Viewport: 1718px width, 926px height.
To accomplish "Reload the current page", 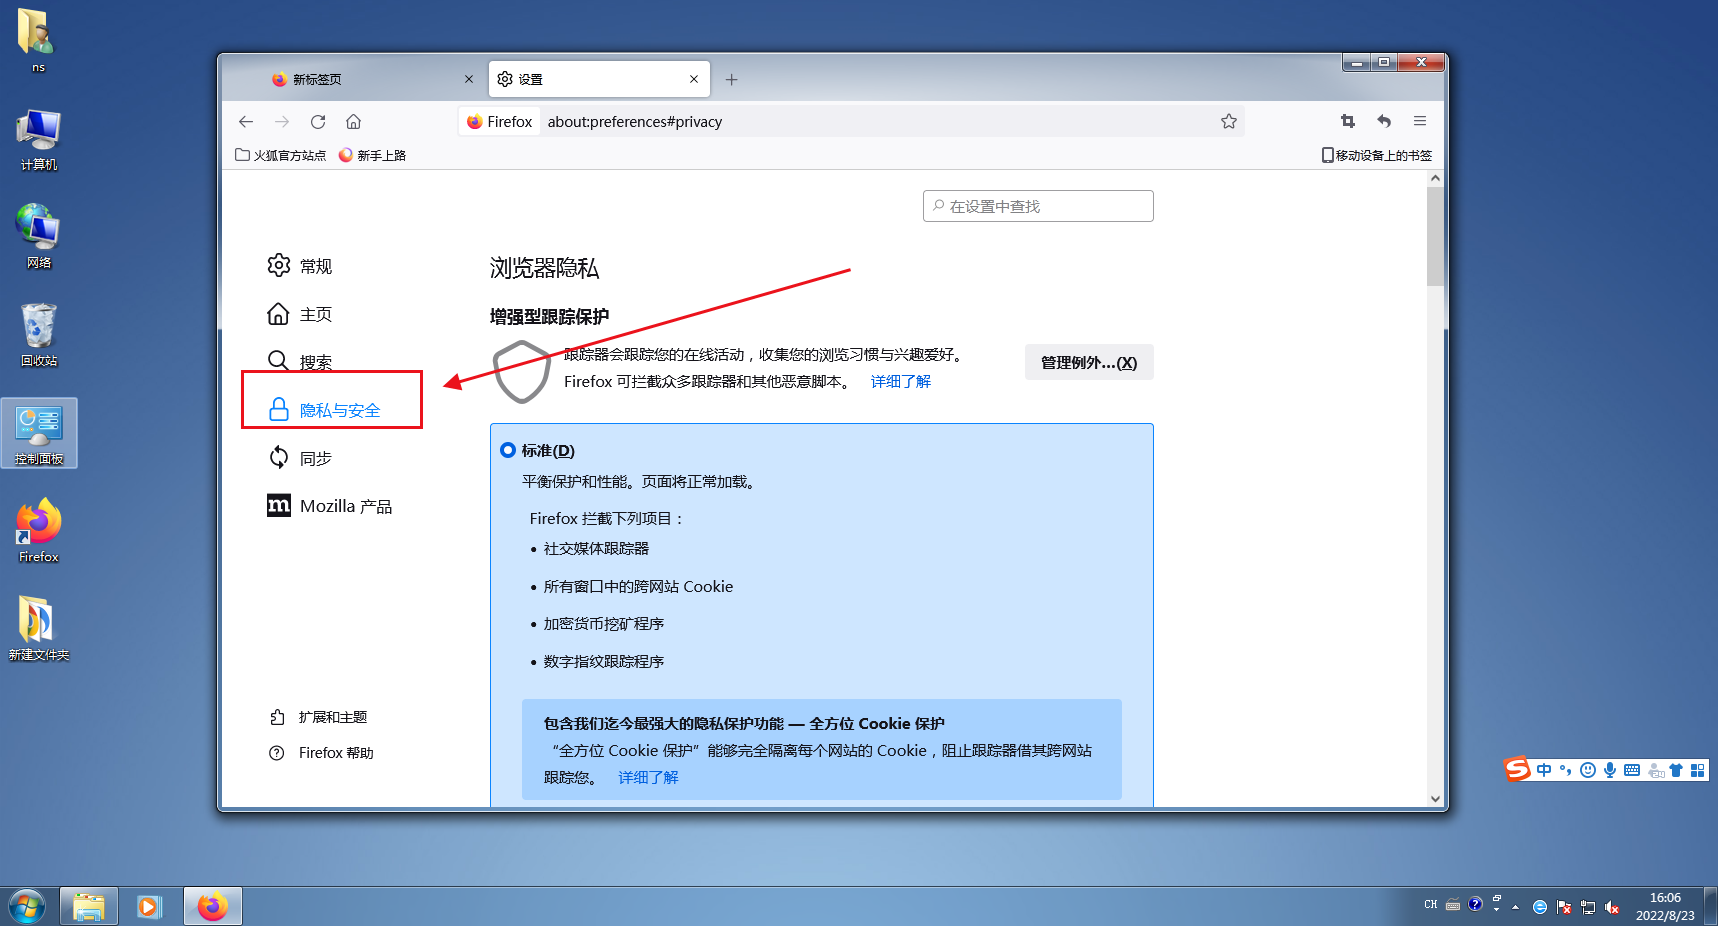I will tap(318, 122).
